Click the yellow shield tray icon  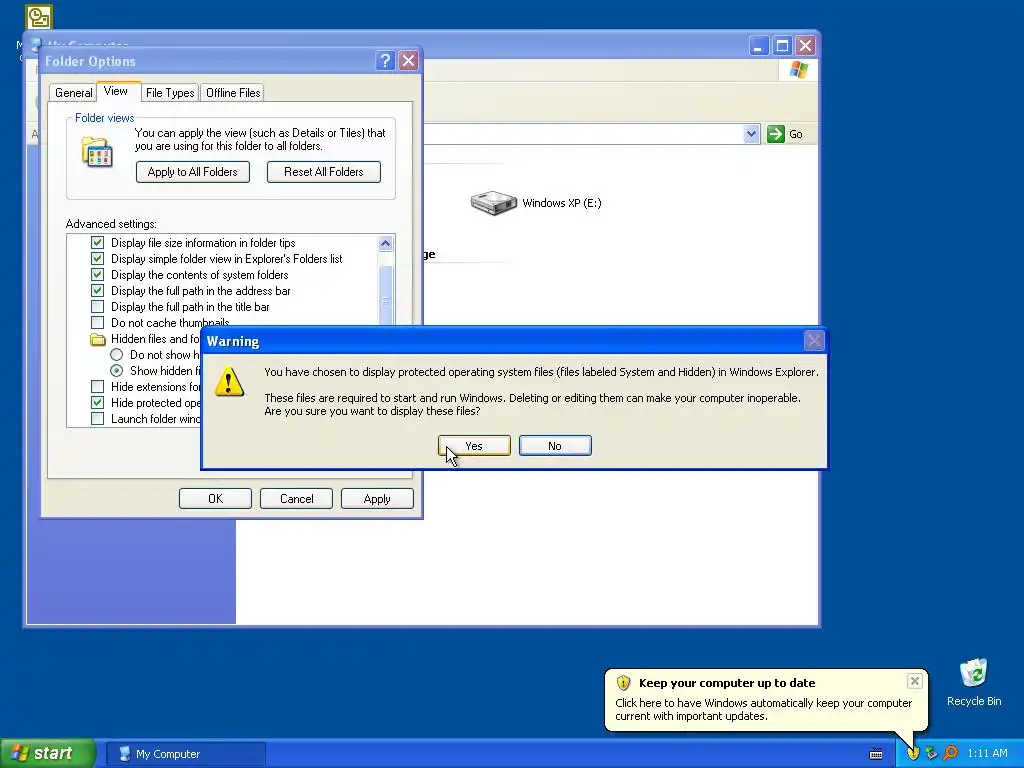(x=913, y=754)
